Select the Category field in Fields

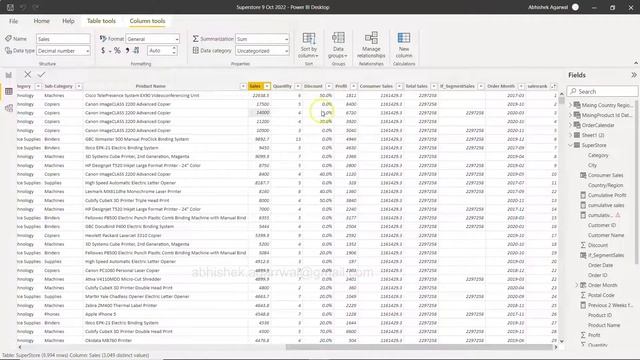click(x=598, y=155)
